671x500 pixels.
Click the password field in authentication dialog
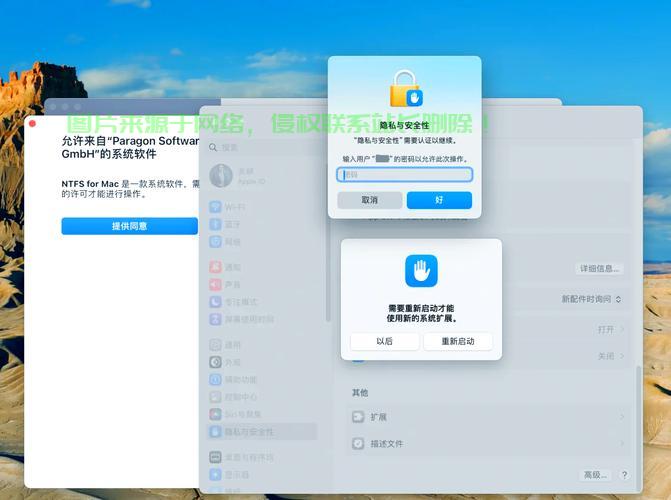click(x=404, y=175)
